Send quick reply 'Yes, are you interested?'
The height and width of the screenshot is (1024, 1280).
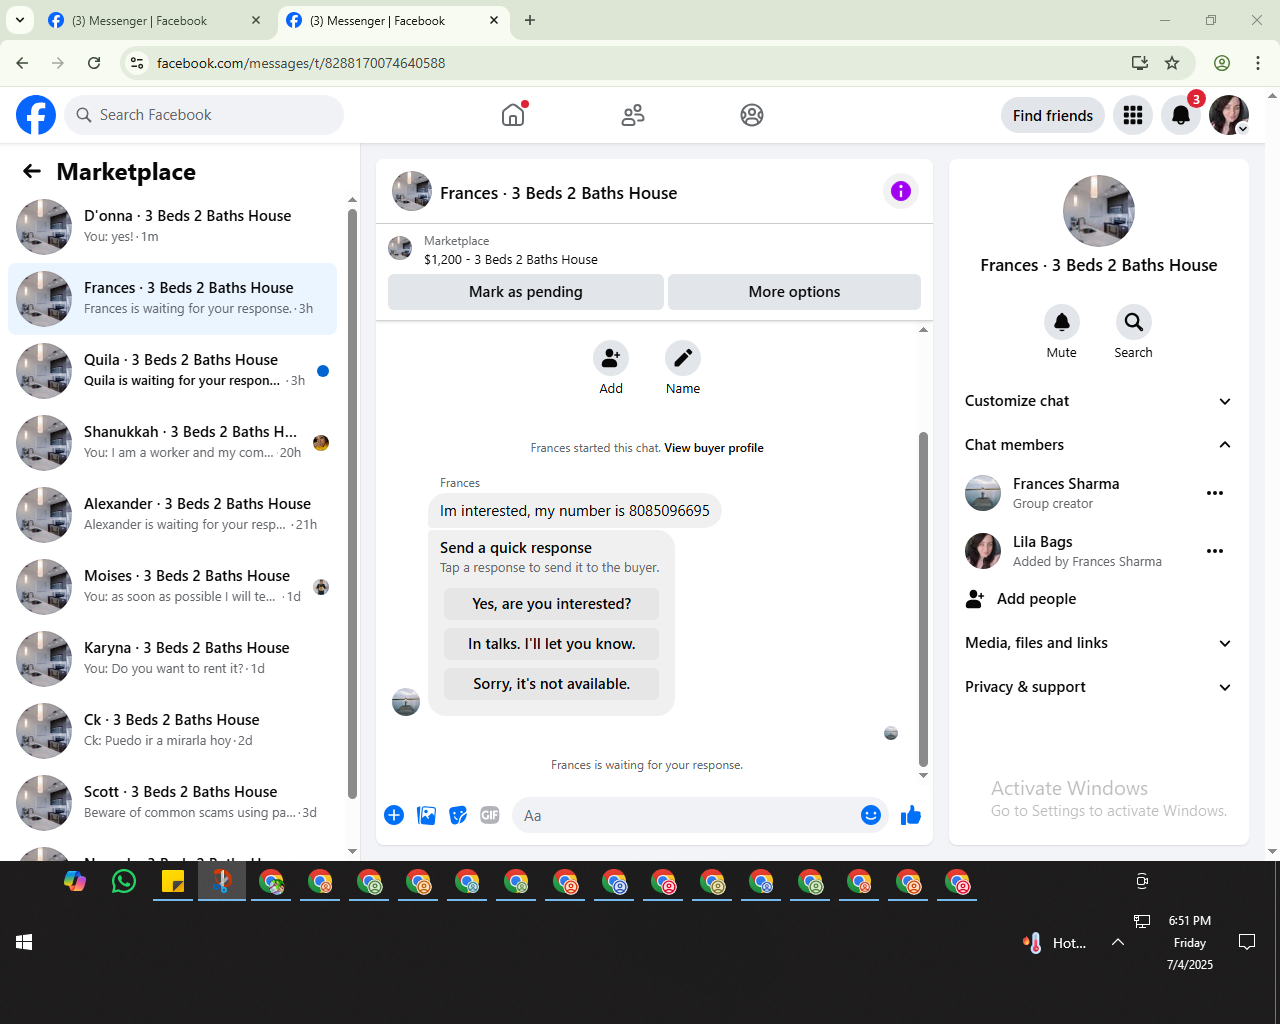pyautogui.click(x=551, y=604)
